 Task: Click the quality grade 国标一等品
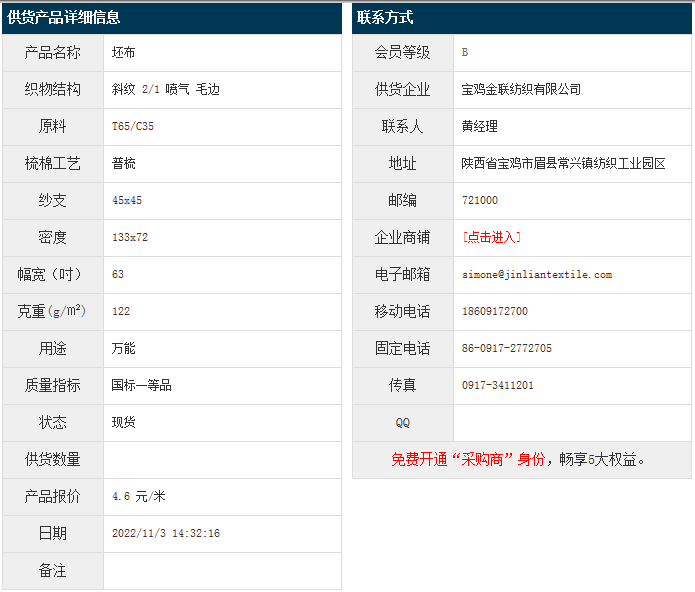point(141,385)
